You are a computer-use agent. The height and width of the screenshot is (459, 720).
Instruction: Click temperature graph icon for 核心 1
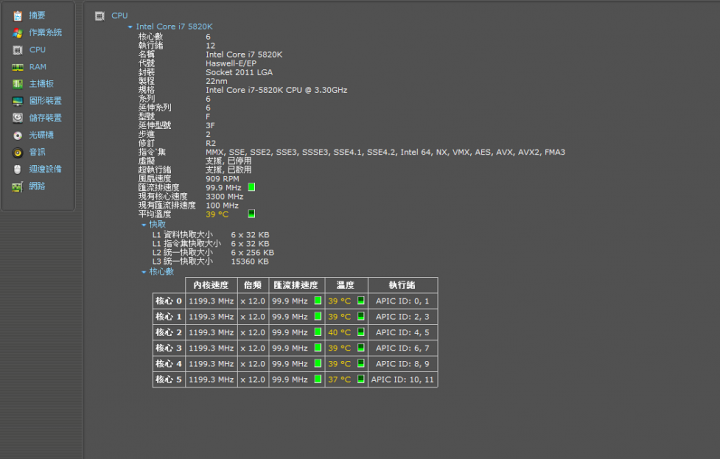(361, 316)
